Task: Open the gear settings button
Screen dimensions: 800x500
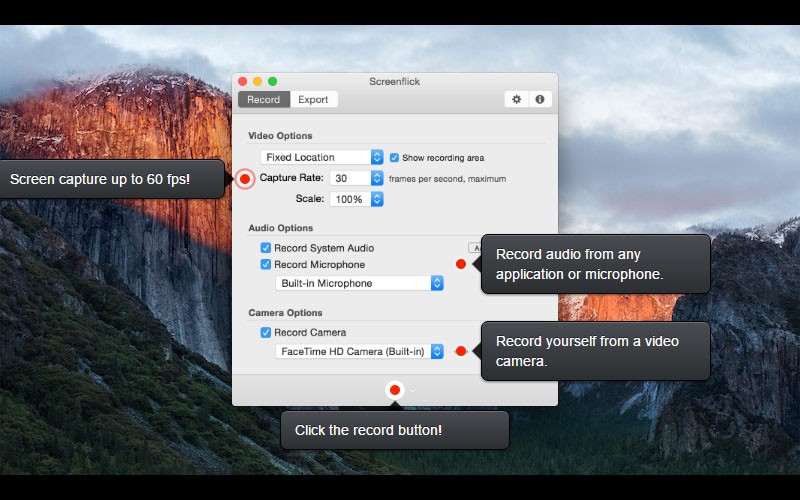Action: tap(516, 99)
